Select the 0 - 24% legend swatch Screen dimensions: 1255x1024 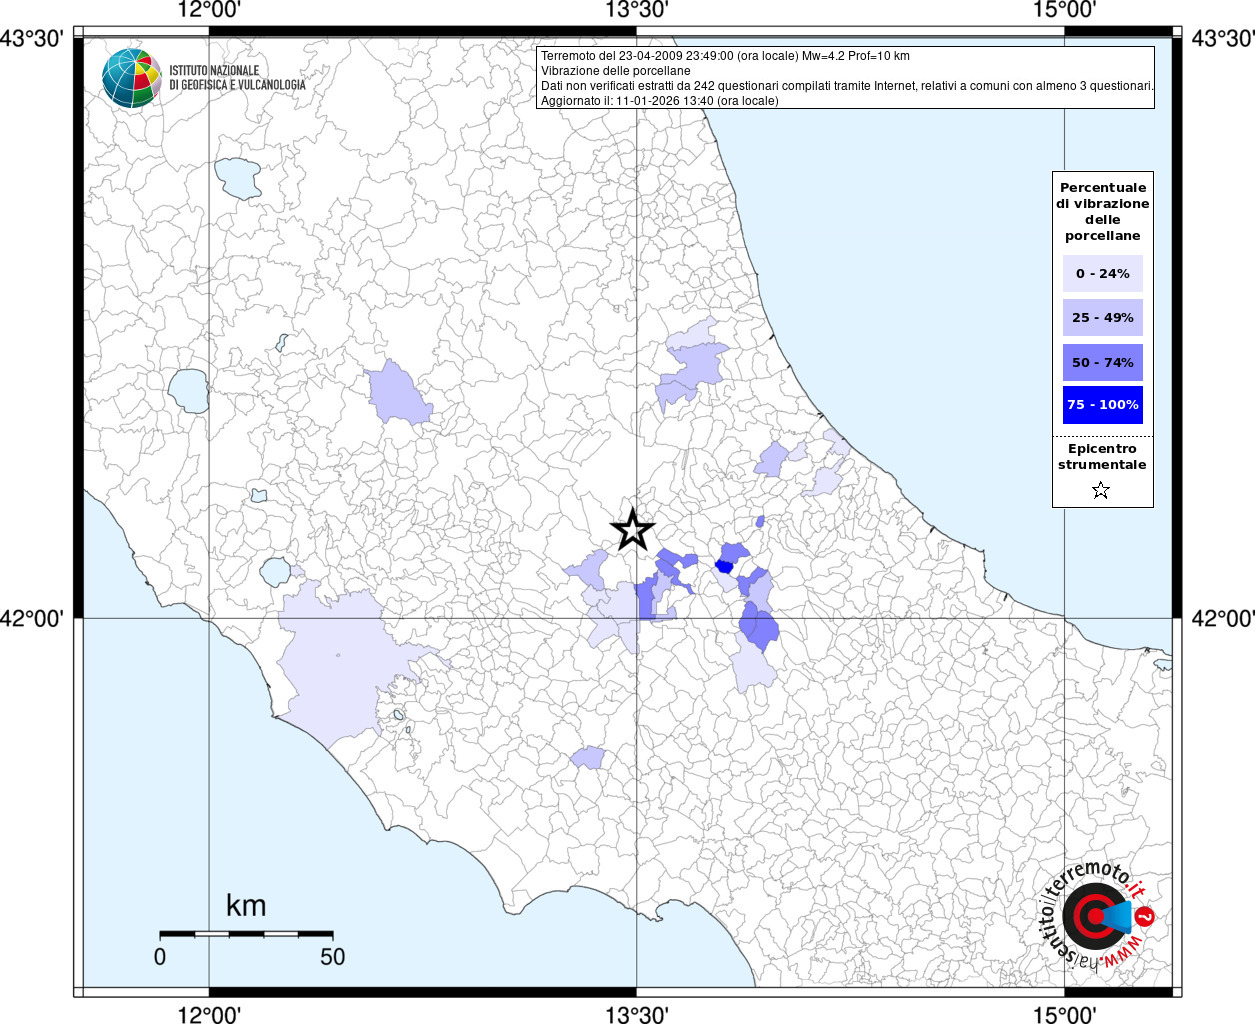coord(1103,273)
